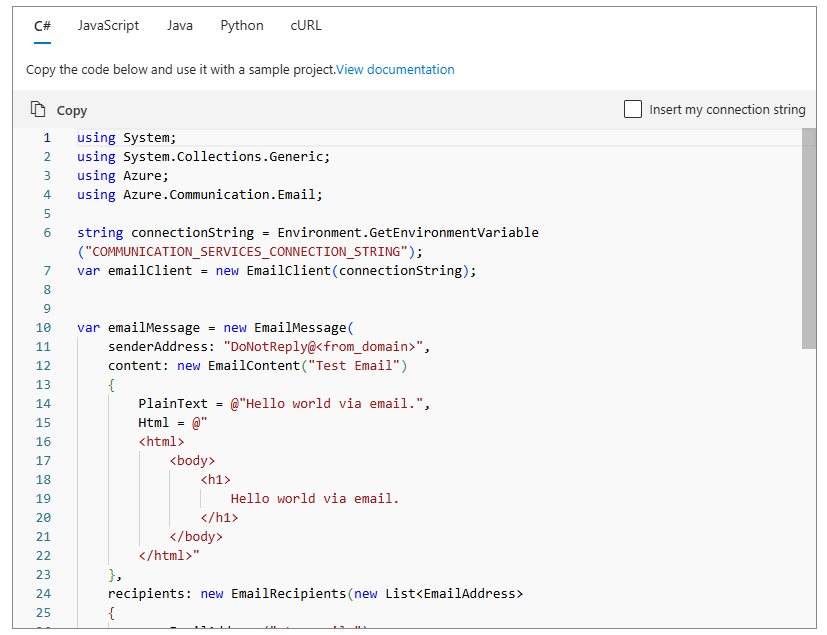Click line number 24 in the gutter
The image size is (827, 635).
point(43,594)
